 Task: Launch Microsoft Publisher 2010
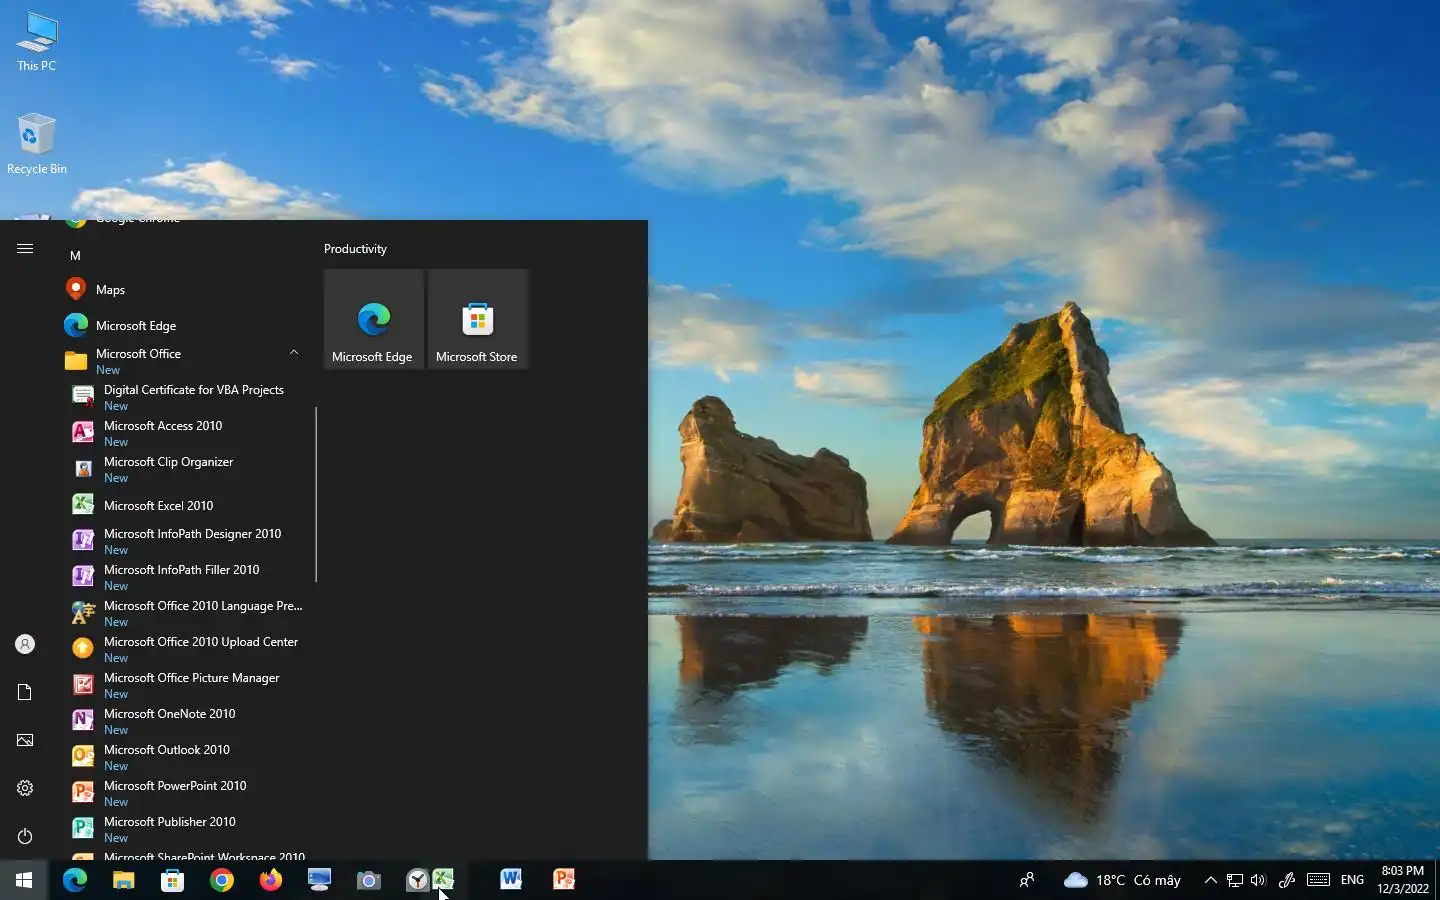(x=183, y=830)
